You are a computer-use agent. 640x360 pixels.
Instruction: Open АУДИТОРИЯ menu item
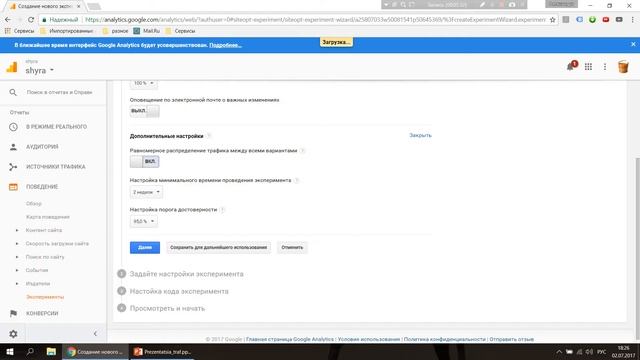pyautogui.click(x=42, y=147)
